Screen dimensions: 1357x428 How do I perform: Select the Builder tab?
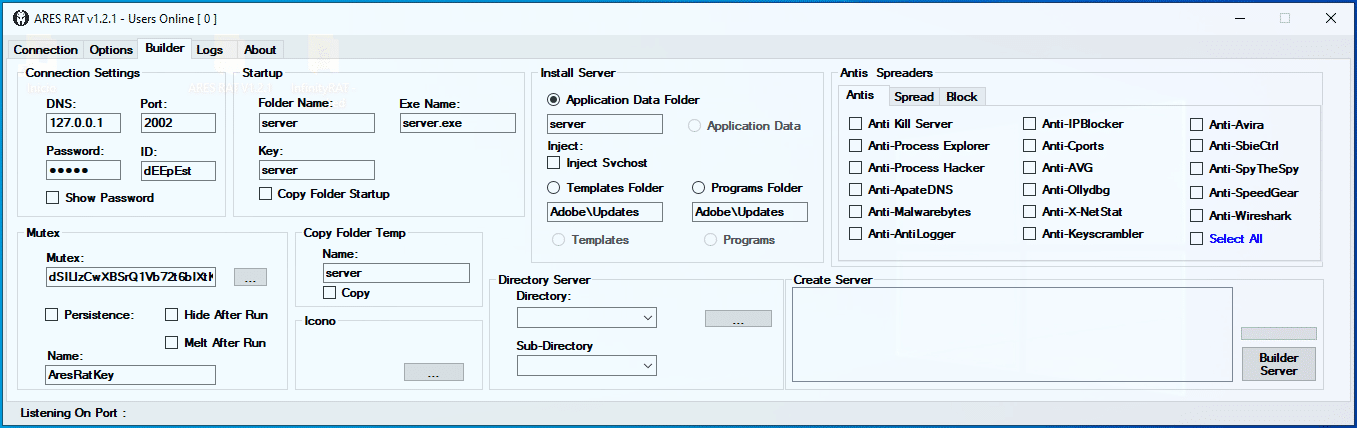tap(165, 48)
